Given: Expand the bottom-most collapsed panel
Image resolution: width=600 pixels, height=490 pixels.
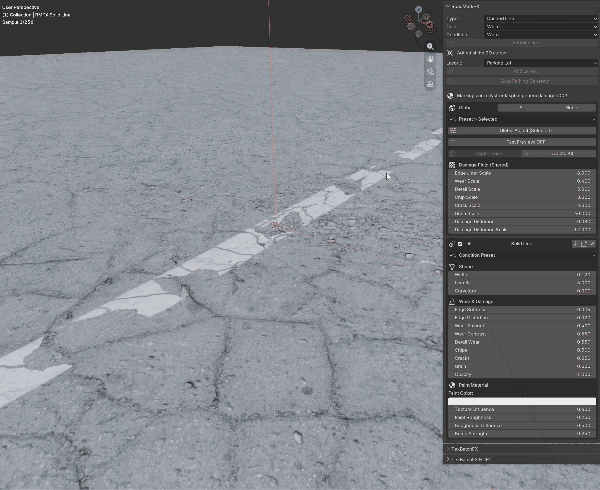Looking at the screenshot, I should pos(521,459).
